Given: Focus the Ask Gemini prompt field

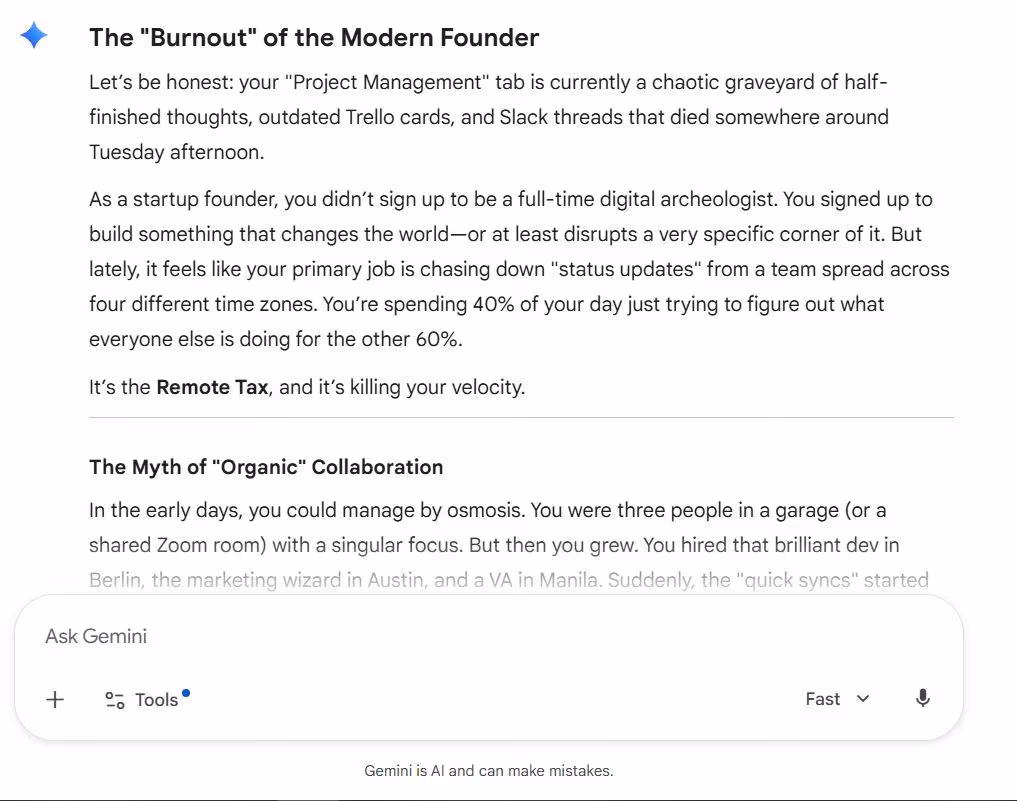Looking at the screenshot, I should 488,636.
